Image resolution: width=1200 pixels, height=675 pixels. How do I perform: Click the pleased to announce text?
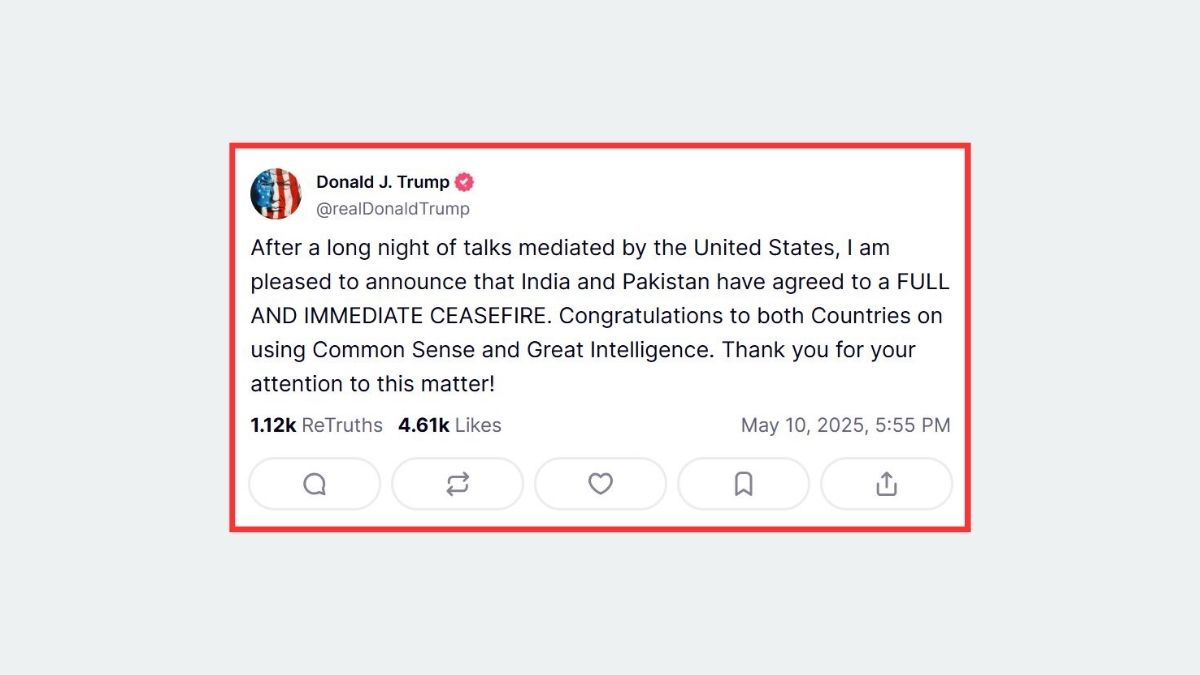[x=348, y=282]
